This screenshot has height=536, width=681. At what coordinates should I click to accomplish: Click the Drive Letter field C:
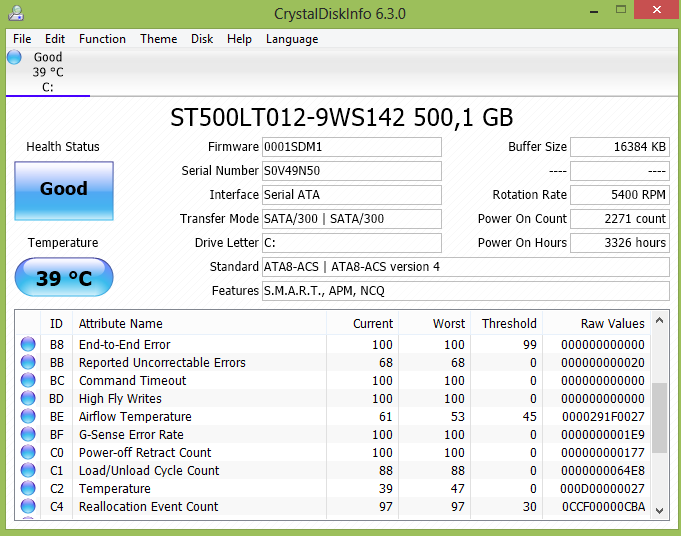point(352,242)
